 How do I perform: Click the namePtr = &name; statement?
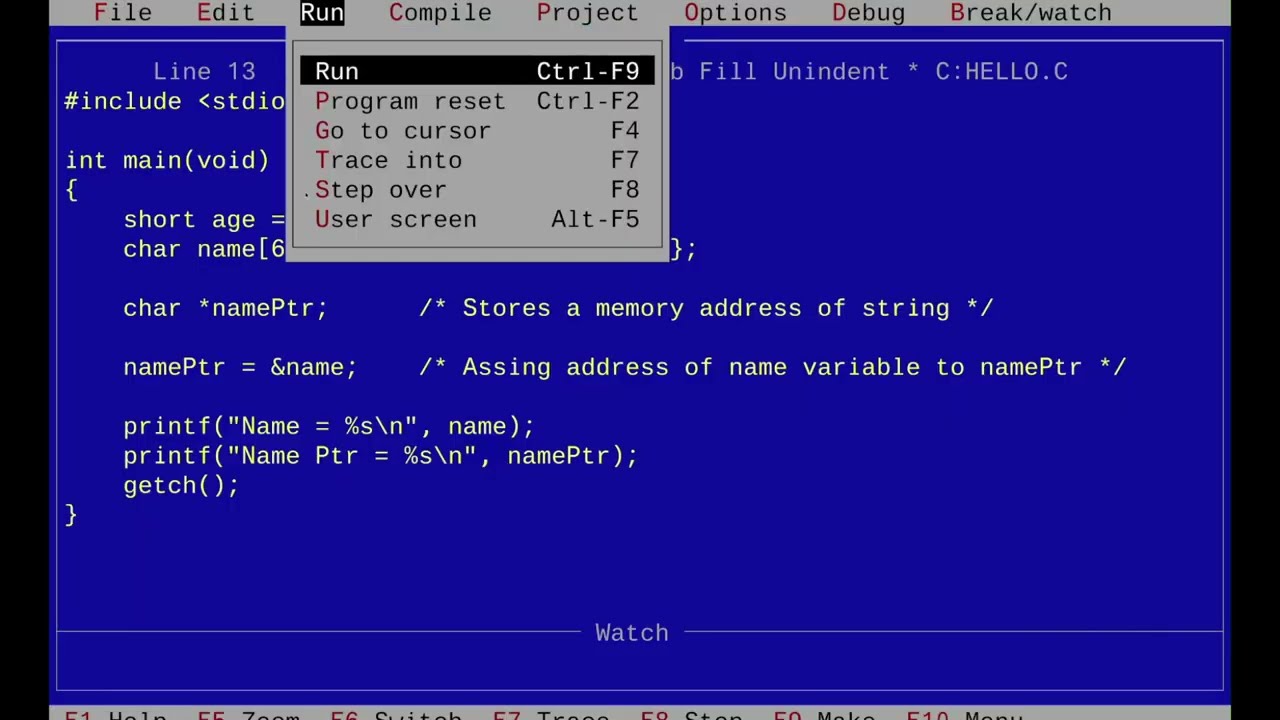[x=240, y=367]
